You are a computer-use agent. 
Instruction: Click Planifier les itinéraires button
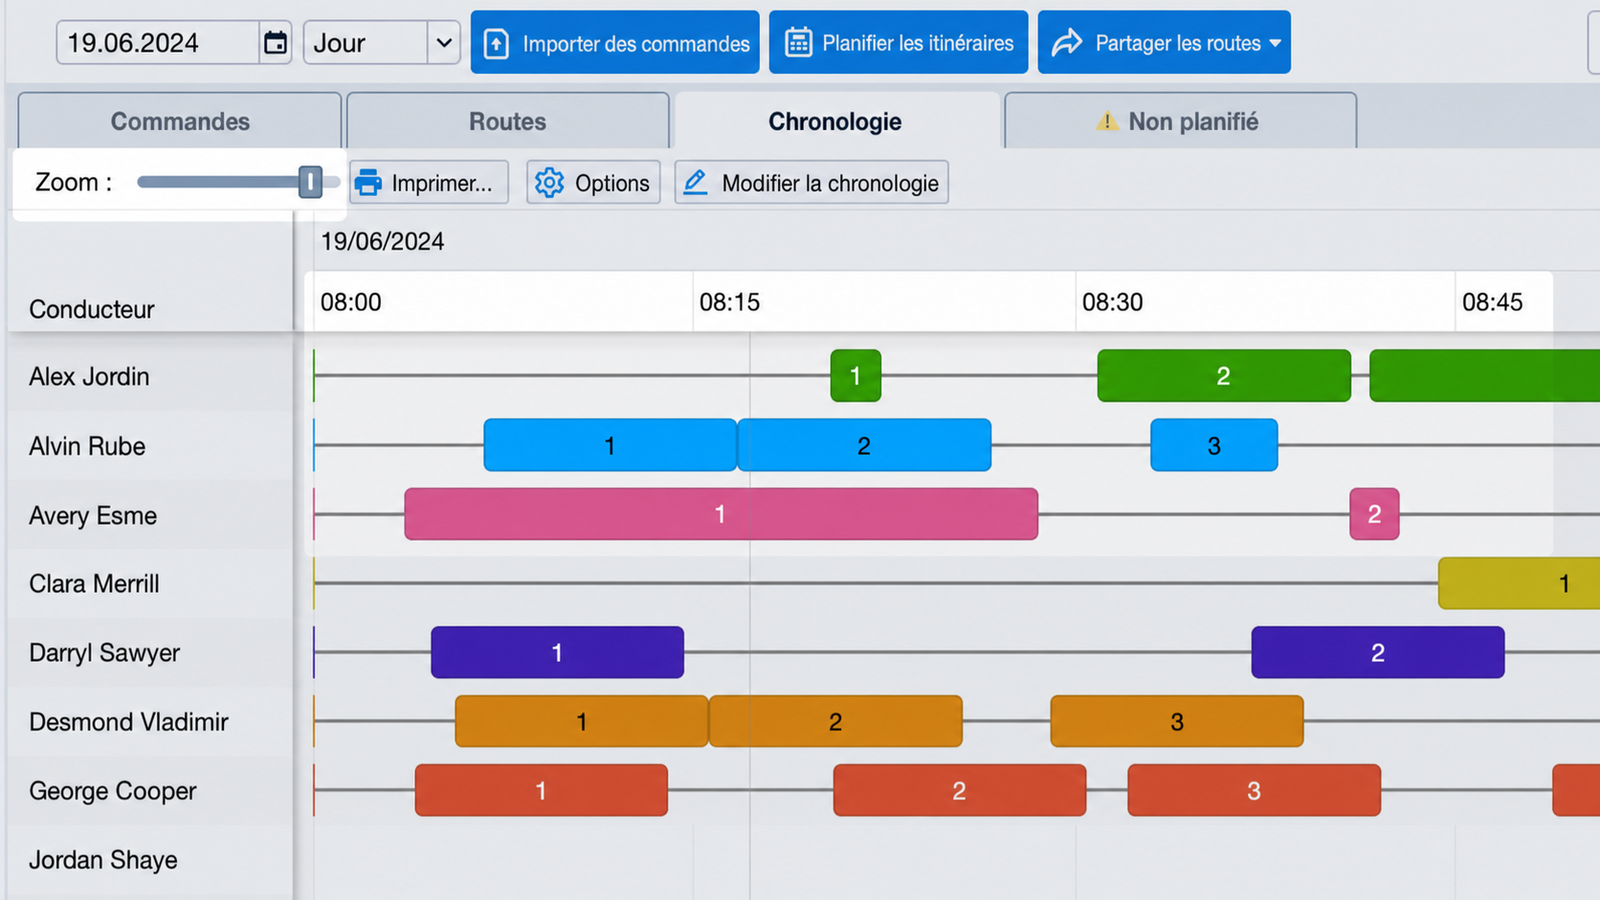coord(898,42)
